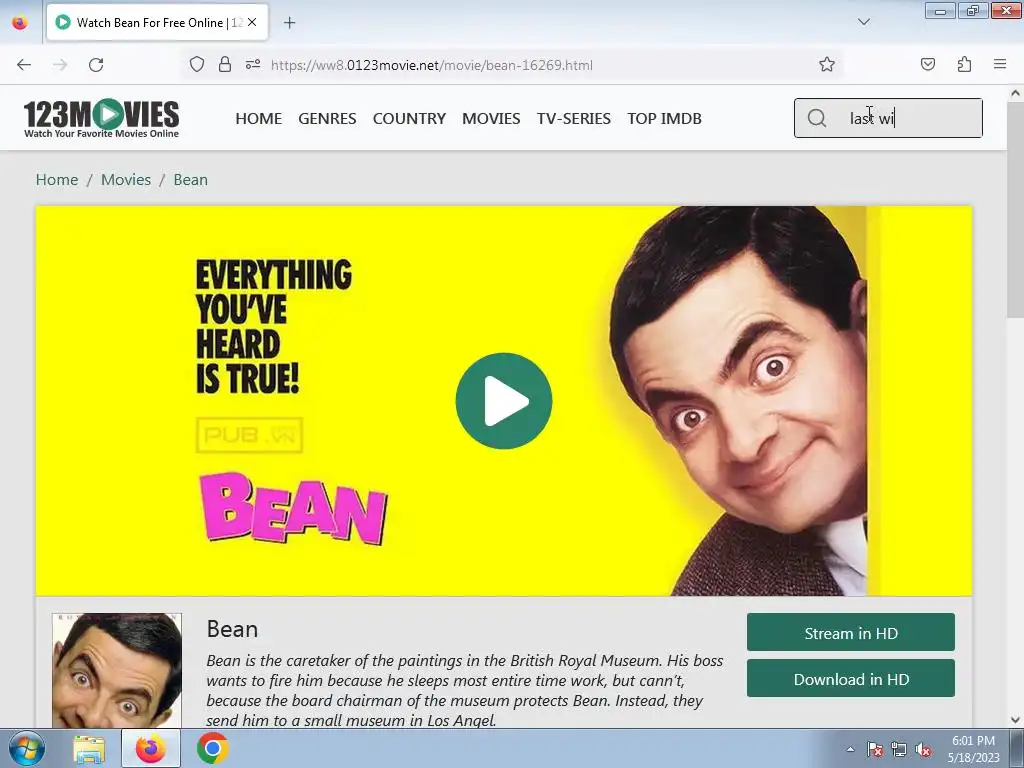Click the Movies breadcrumb link
Viewport: 1024px width, 768px height.
(126, 180)
